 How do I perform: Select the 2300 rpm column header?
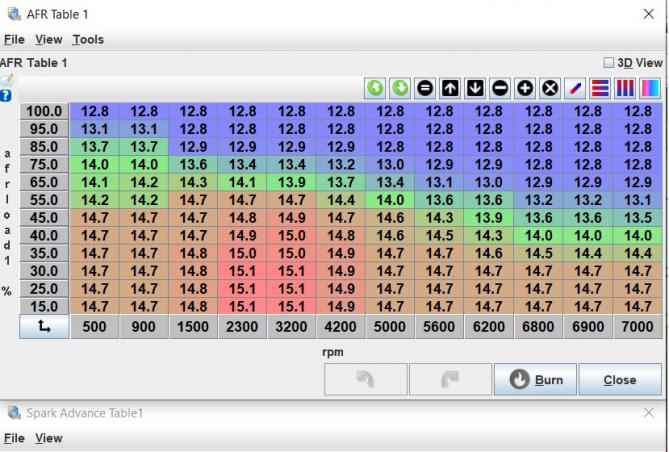pos(243,327)
